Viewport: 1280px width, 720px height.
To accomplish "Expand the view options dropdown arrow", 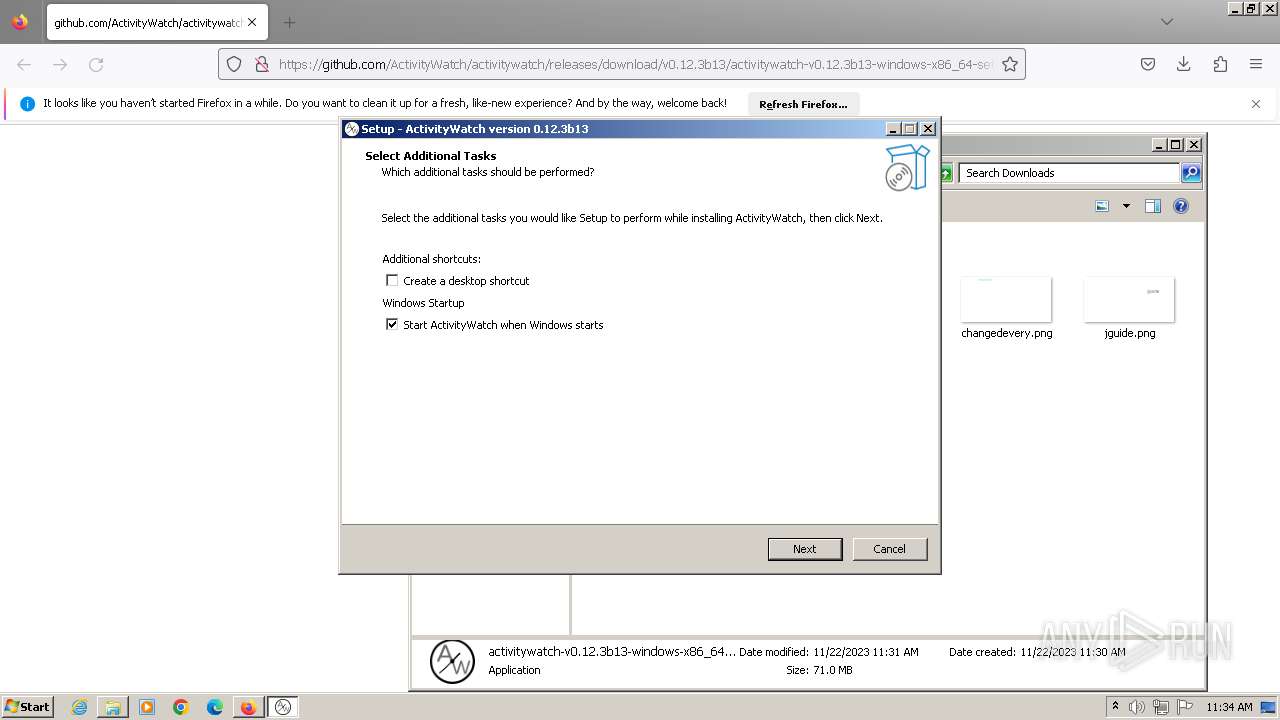I will click(x=1126, y=206).
